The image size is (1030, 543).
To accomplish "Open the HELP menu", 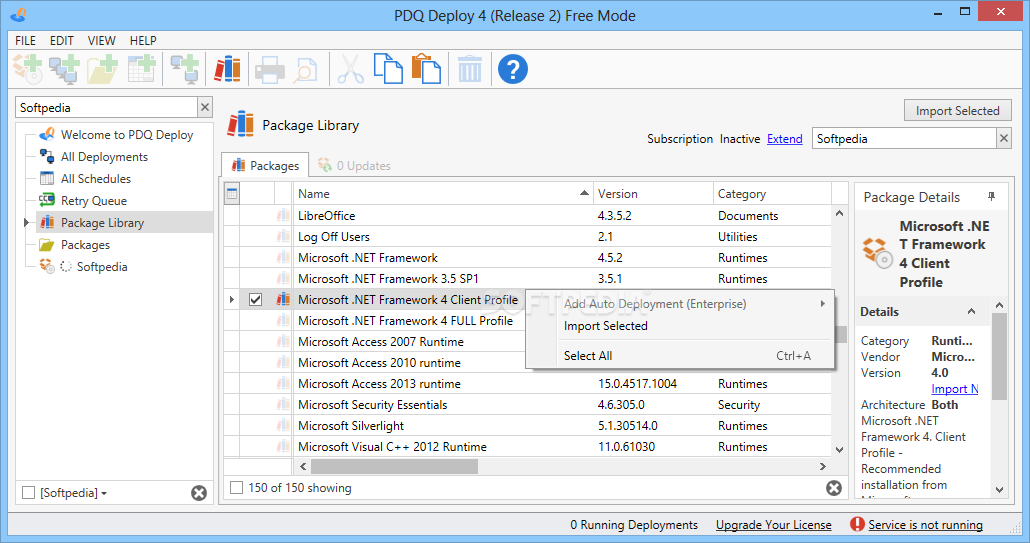I will pos(143,41).
